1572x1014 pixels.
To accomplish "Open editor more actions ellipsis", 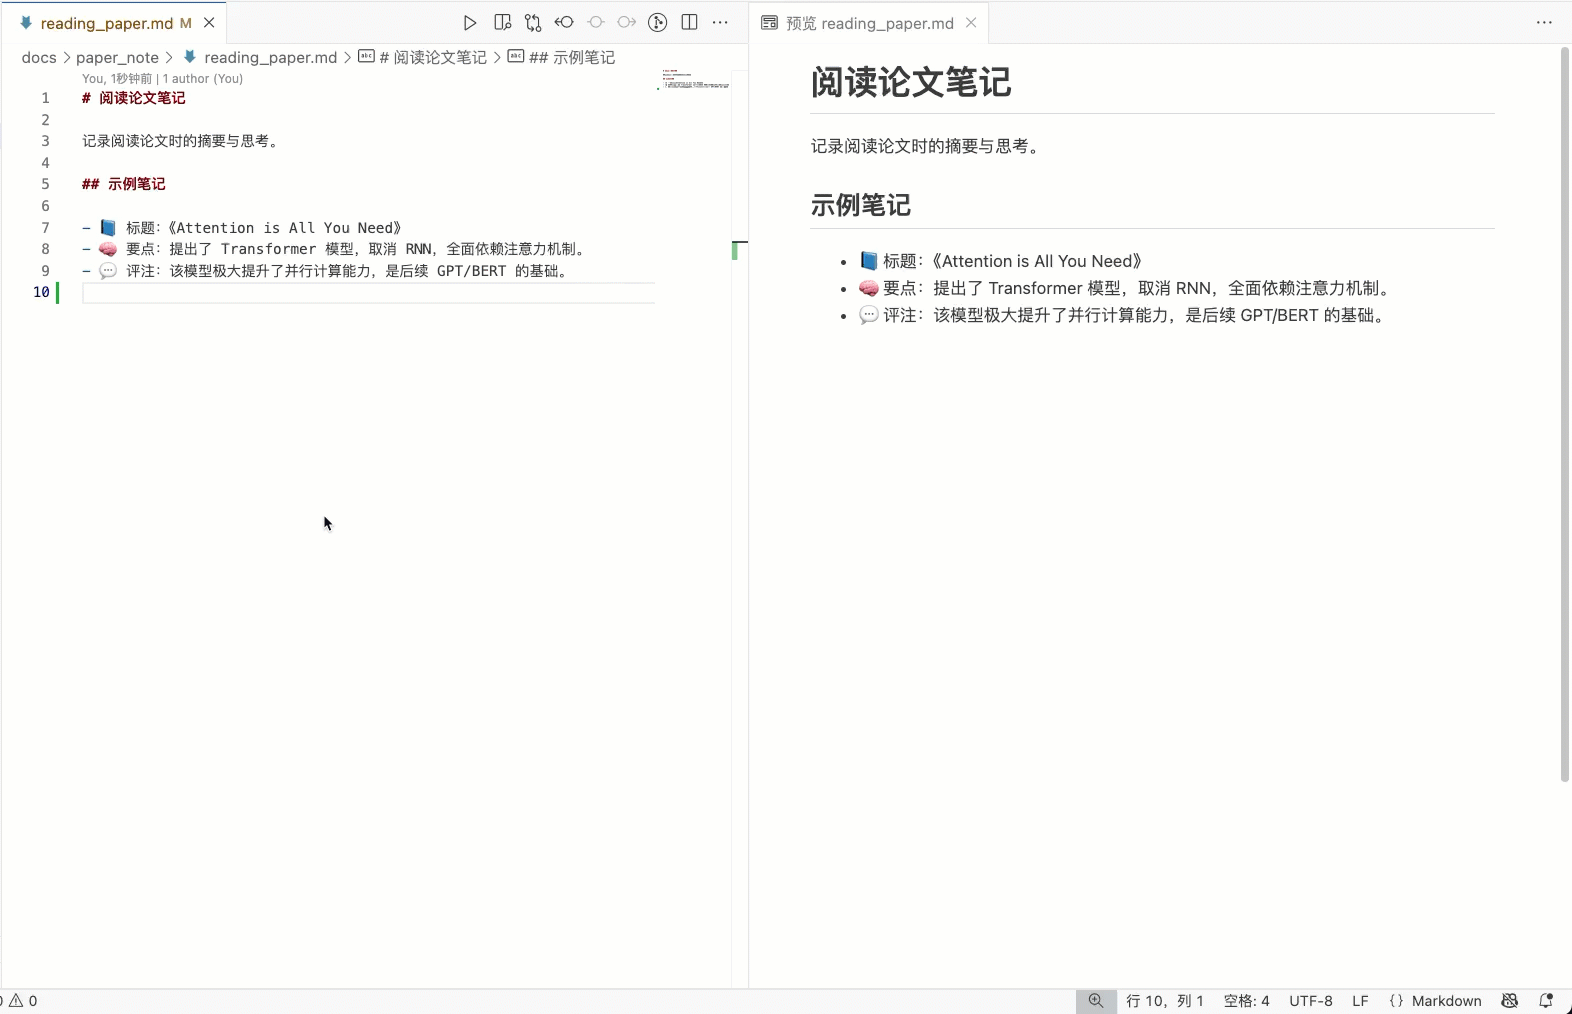I will tap(720, 22).
